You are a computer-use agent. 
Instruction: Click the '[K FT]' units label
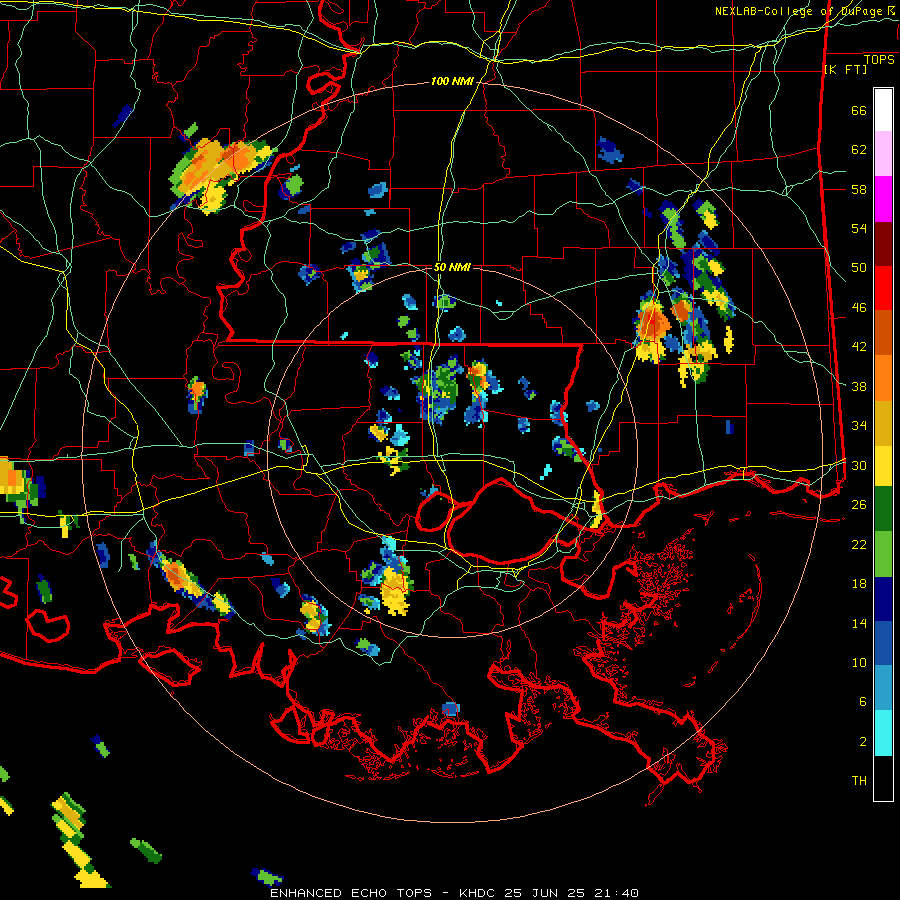pos(845,70)
